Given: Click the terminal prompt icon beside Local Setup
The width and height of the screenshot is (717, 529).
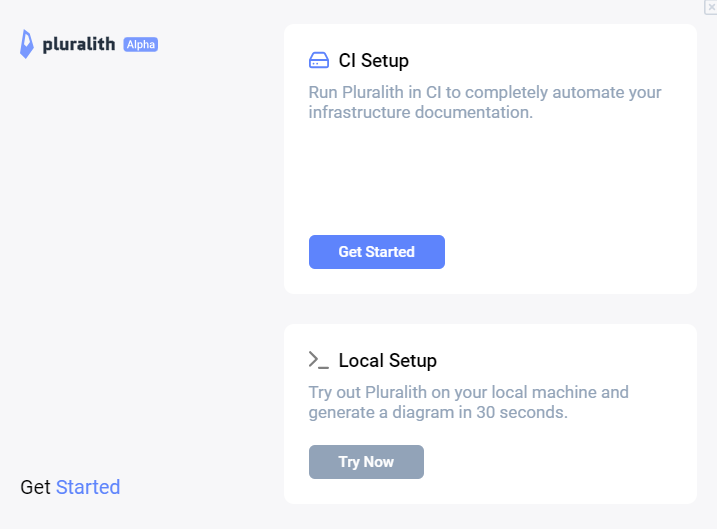Looking at the screenshot, I should click(319, 360).
